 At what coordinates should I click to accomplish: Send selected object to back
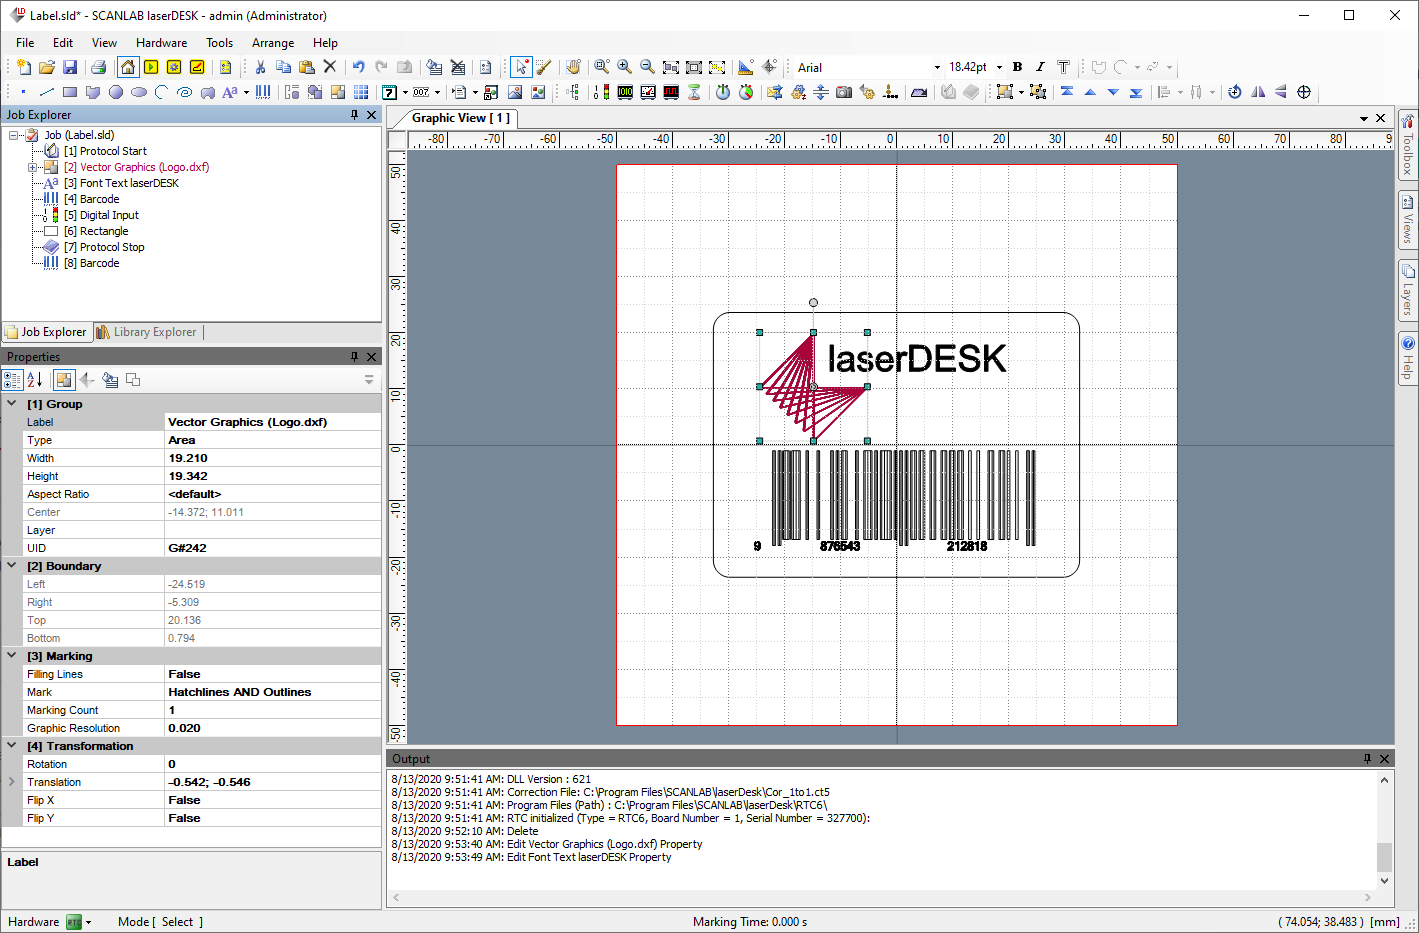1136,92
